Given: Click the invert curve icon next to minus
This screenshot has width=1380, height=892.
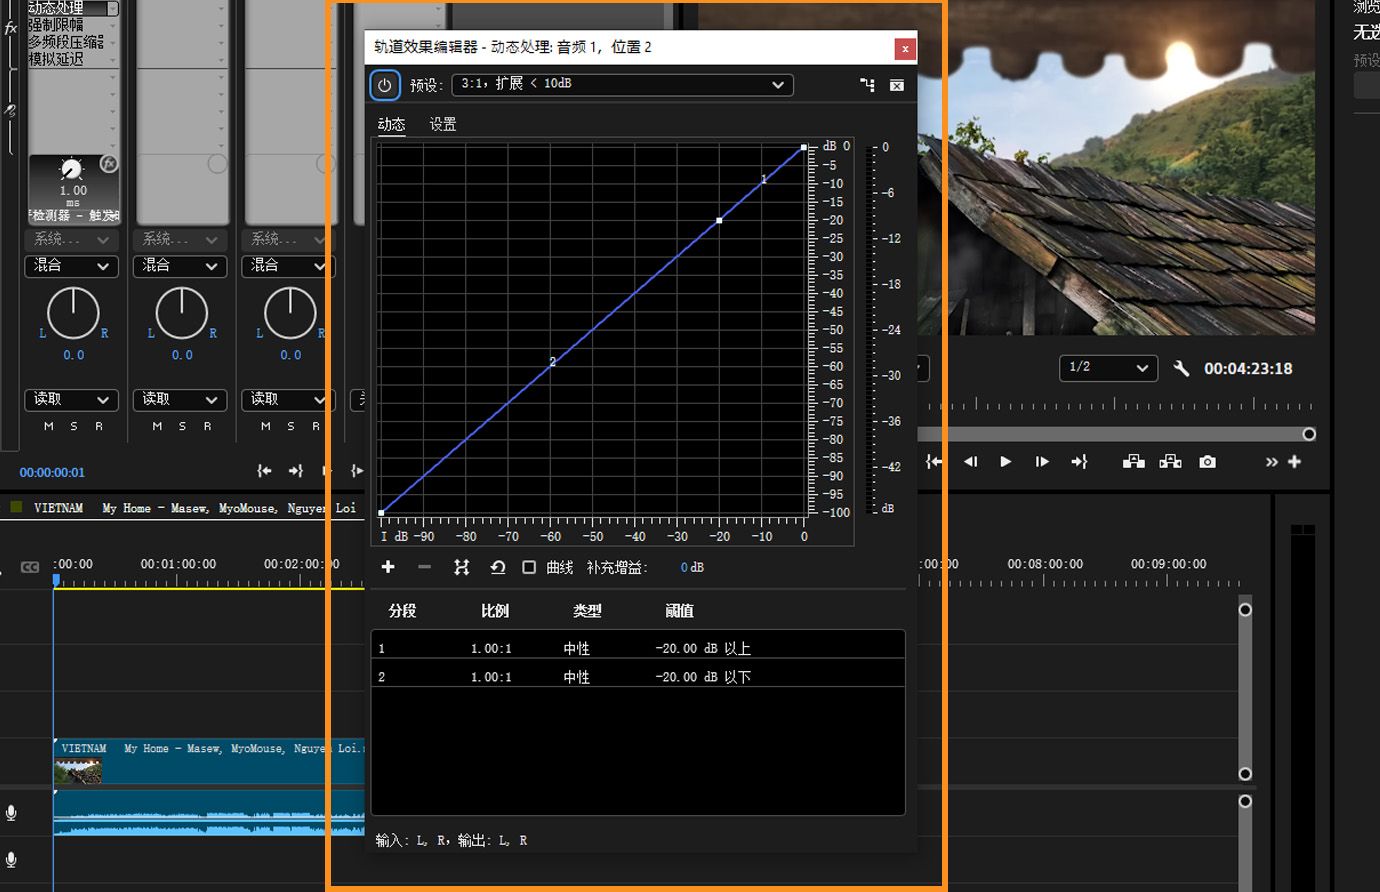Looking at the screenshot, I should [461, 567].
